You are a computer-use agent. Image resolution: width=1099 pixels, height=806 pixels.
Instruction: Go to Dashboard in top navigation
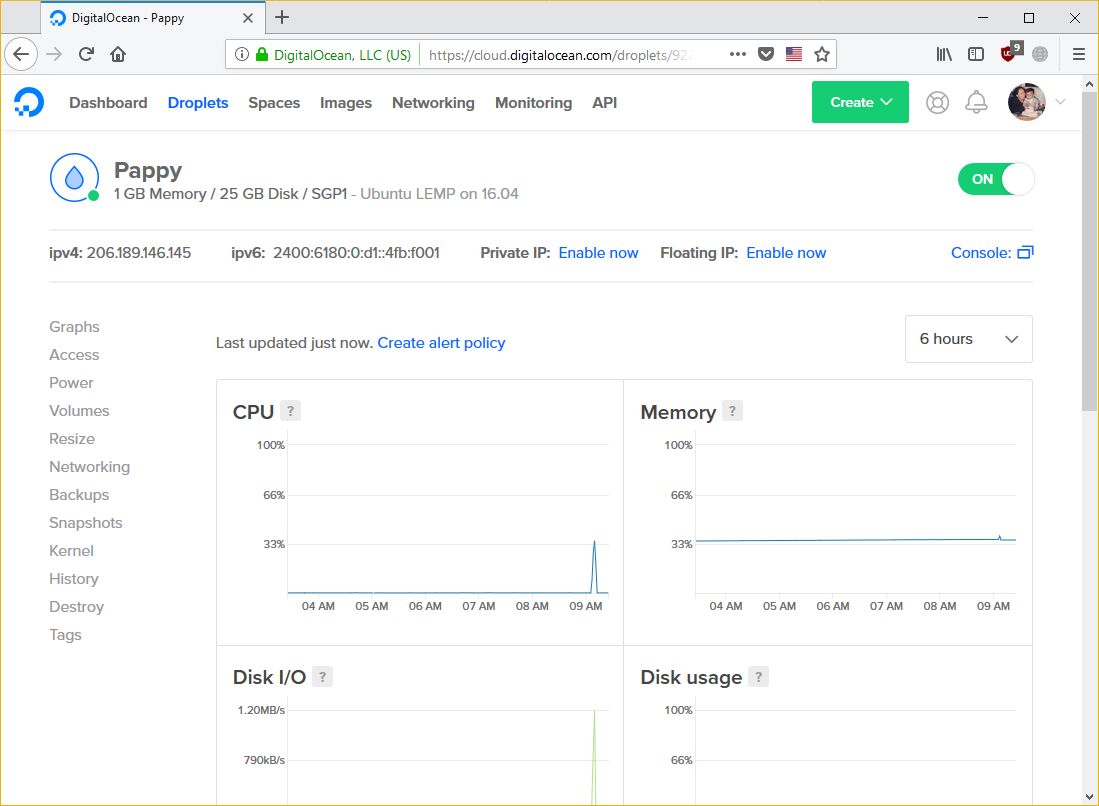[x=108, y=102]
